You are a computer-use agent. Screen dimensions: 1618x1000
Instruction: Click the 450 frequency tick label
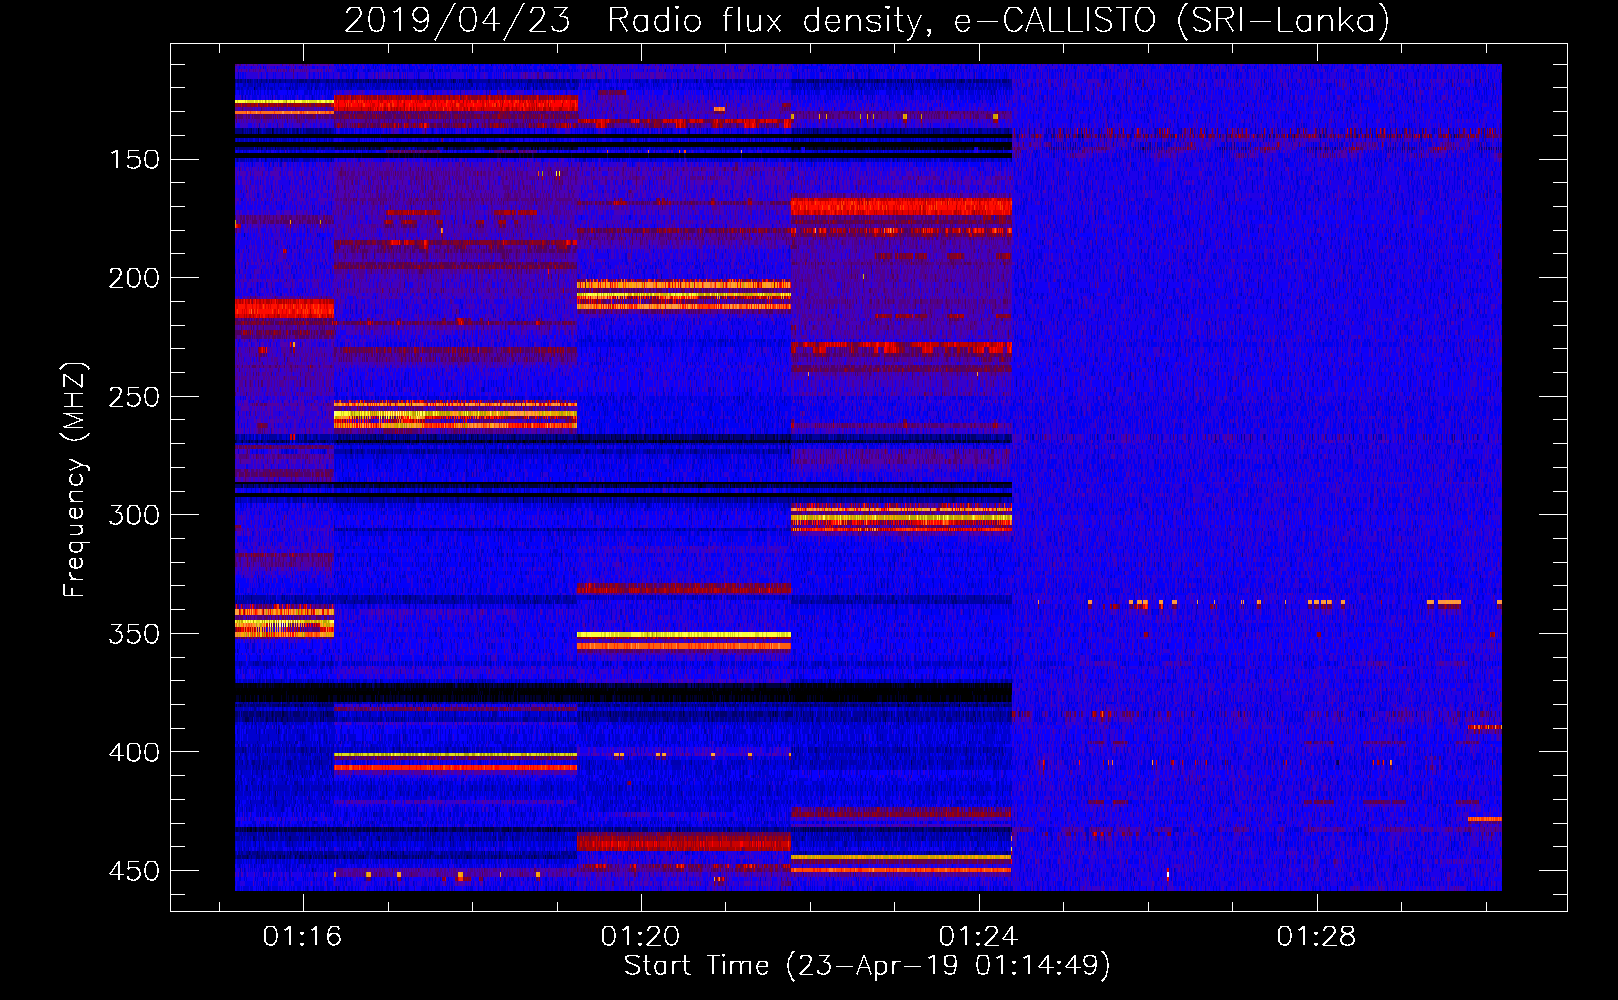134,871
